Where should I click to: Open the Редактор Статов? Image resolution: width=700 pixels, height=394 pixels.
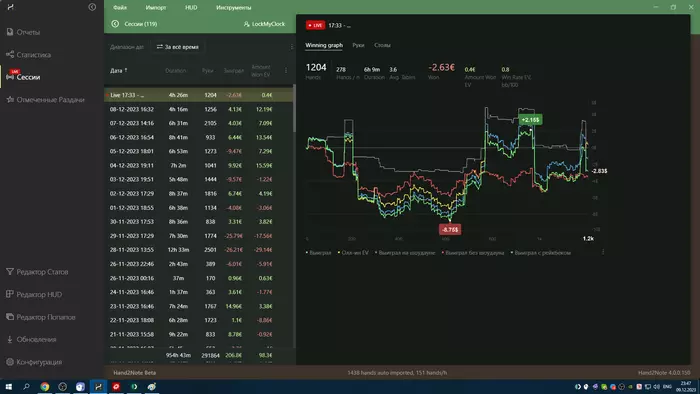click(x=37, y=272)
